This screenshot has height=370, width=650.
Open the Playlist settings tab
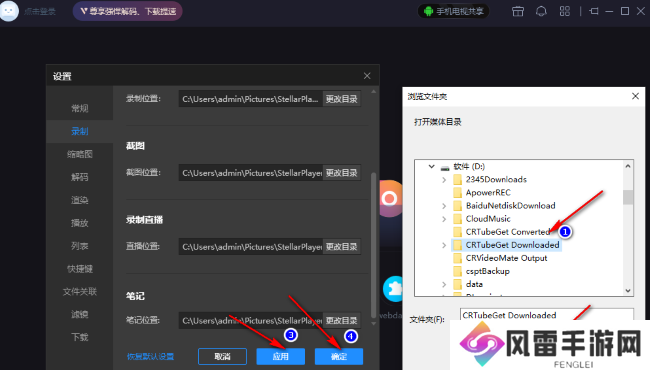tap(80, 246)
